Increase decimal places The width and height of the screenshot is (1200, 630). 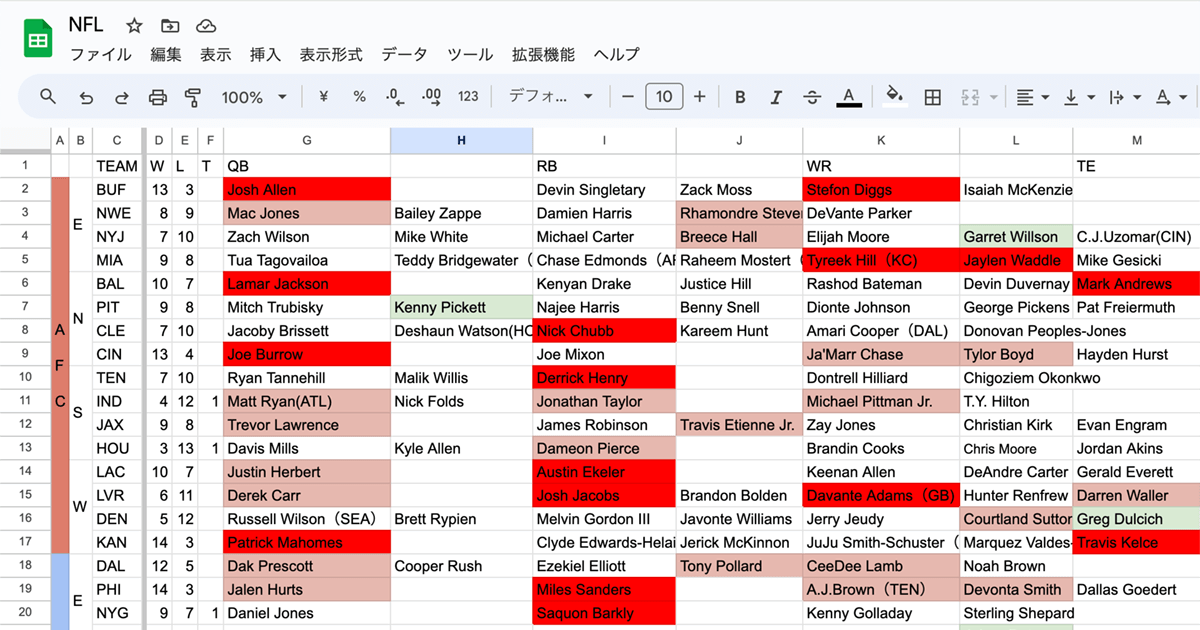432,97
